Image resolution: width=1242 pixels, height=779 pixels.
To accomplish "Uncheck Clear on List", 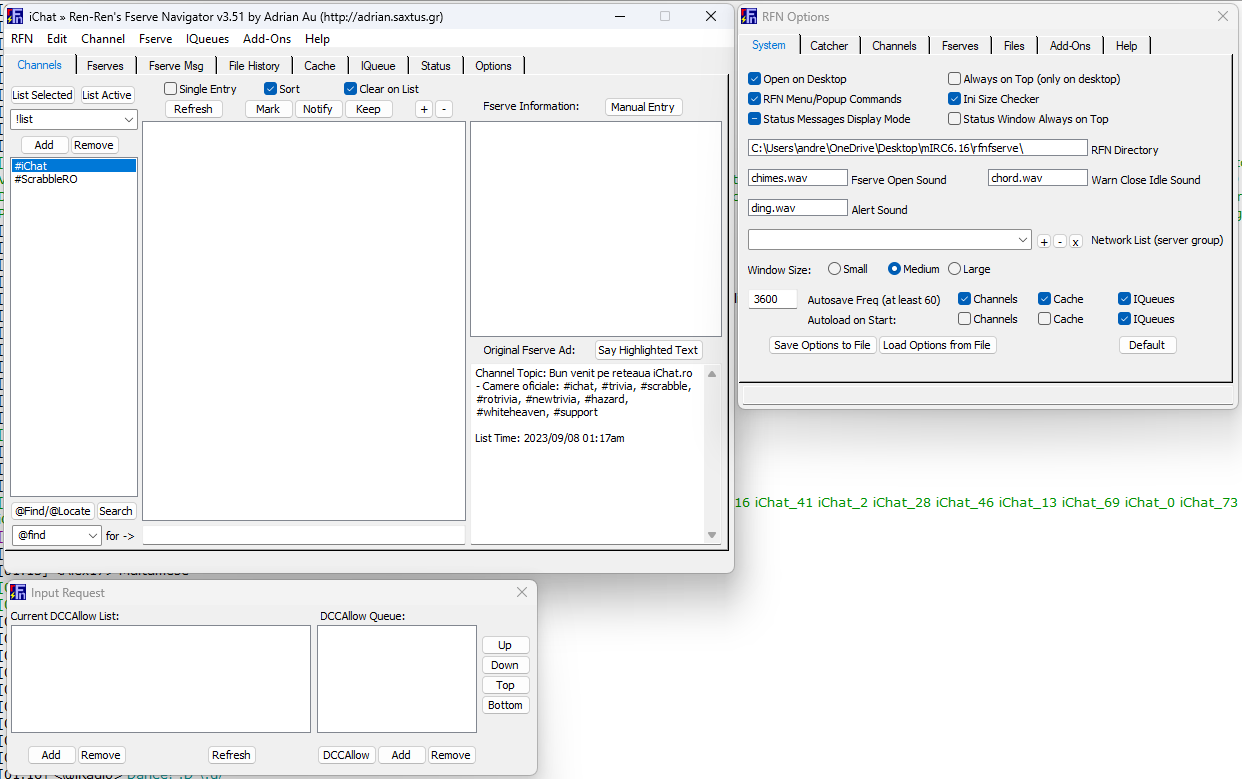I will coord(351,89).
